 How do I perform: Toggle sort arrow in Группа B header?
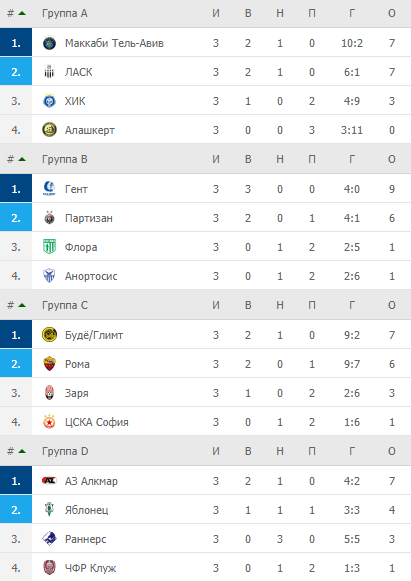[22, 159]
